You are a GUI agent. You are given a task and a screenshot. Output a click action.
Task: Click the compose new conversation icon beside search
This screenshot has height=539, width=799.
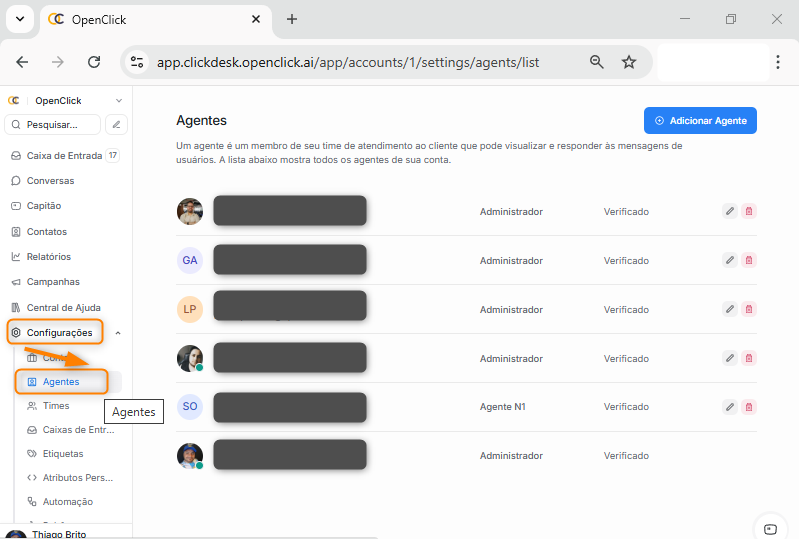tap(117, 125)
